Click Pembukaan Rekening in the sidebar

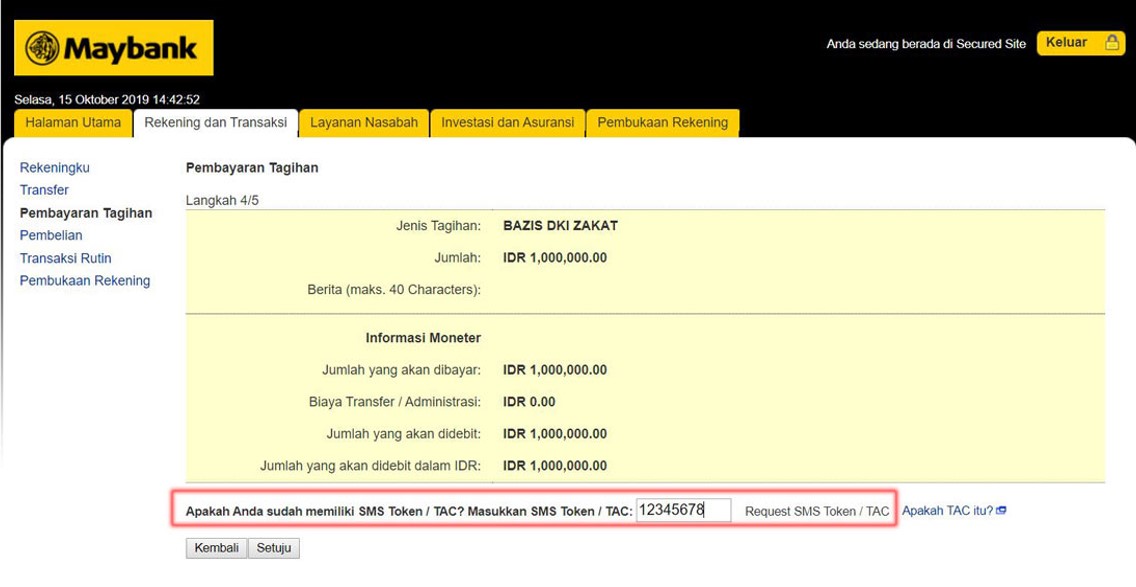click(x=85, y=280)
